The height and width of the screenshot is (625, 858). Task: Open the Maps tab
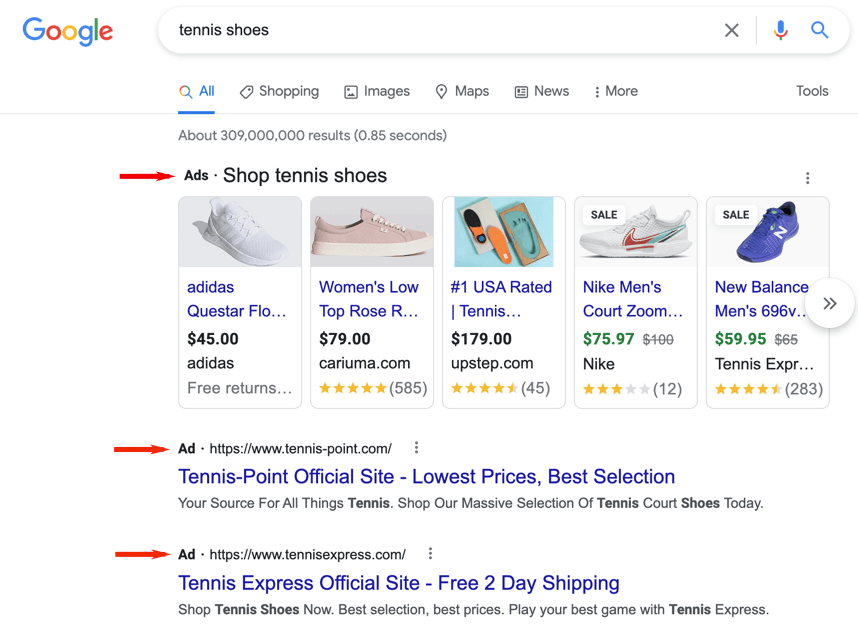(x=462, y=91)
